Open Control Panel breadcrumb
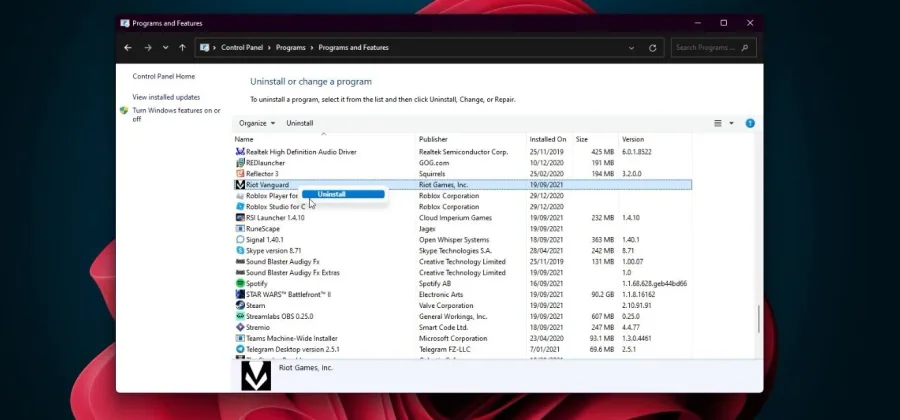This screenshot has height=420, width=900. click(x=242, y=48)
